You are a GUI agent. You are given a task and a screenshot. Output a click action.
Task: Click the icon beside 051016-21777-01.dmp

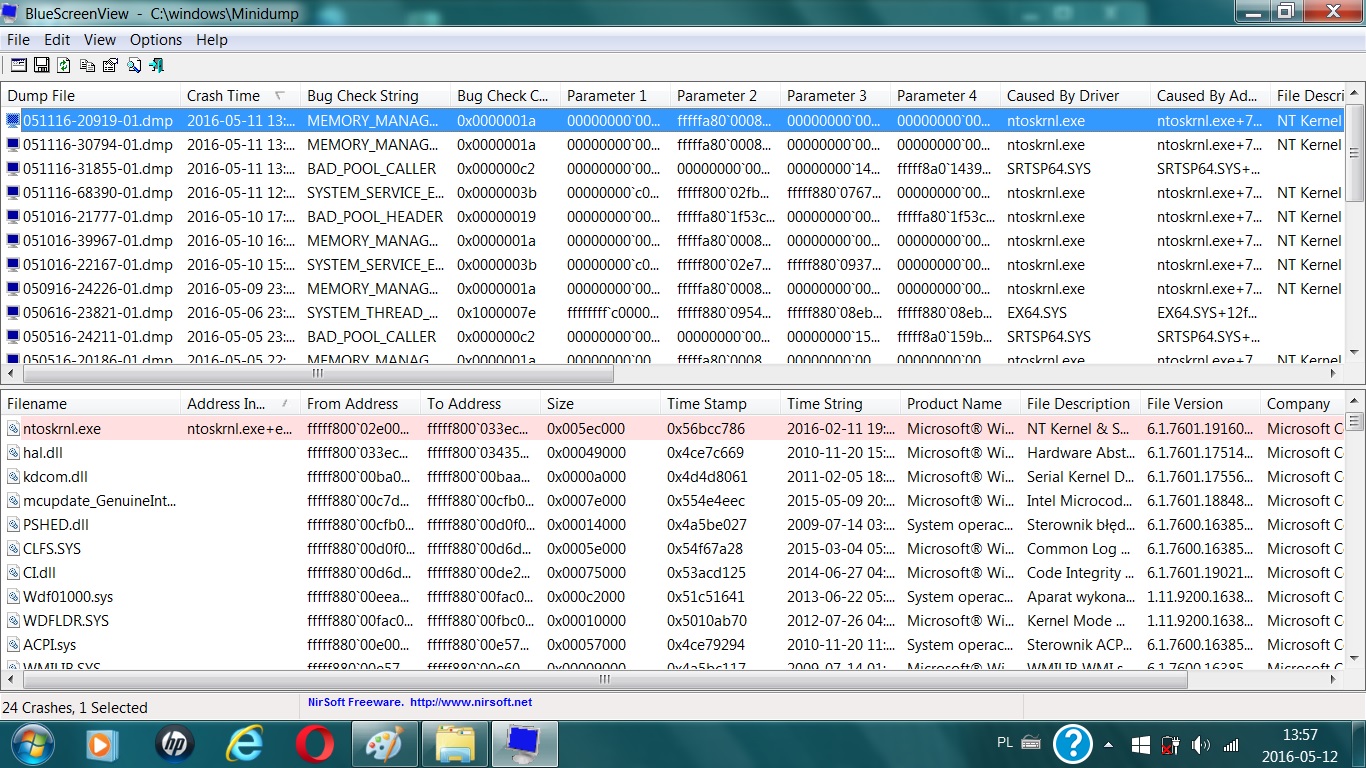pos(13,217)
